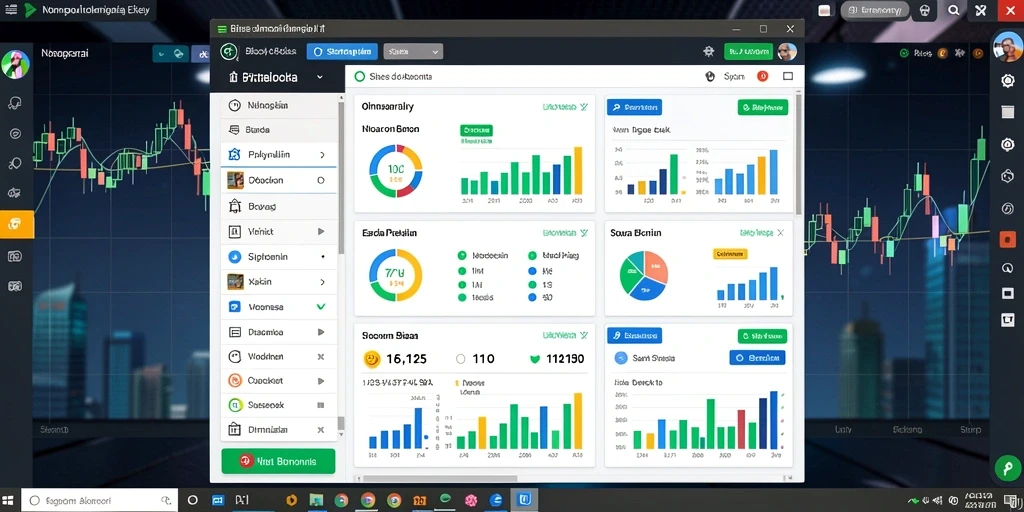Click the blue button in the header toolbar

343,52
